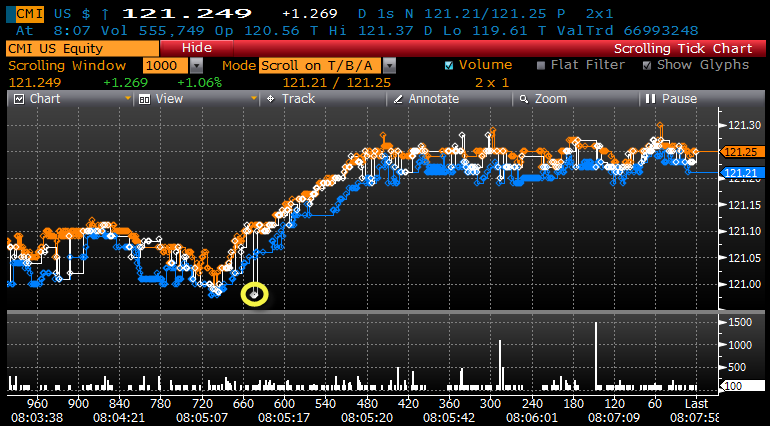
Task: Pause the scrolling tick chart
Action: pyautogui.click(x=679, y=99)
